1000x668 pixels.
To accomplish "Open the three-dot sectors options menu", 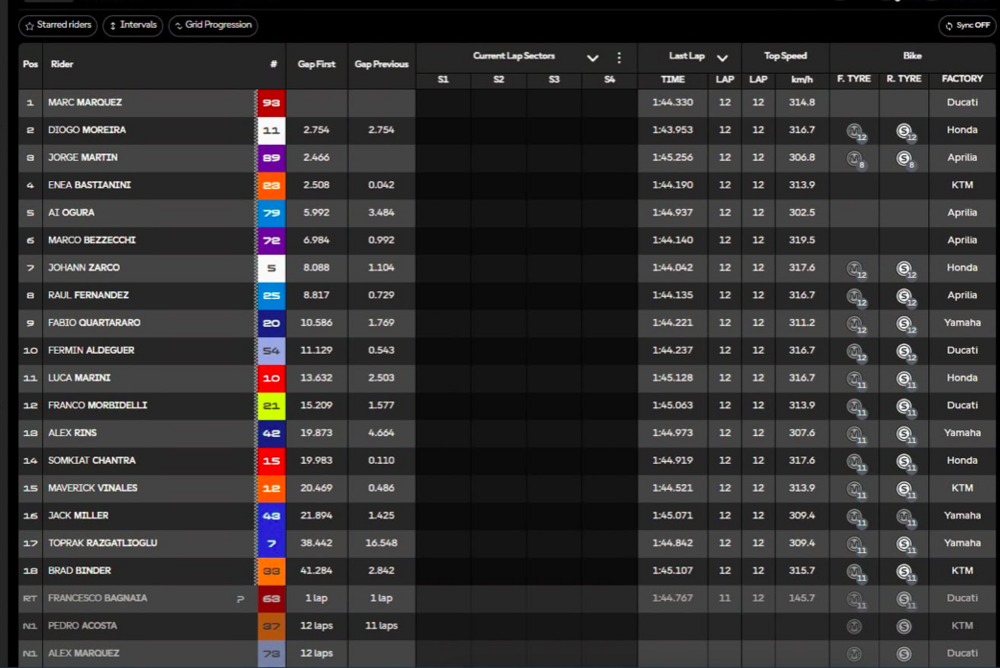I will 619,58.
